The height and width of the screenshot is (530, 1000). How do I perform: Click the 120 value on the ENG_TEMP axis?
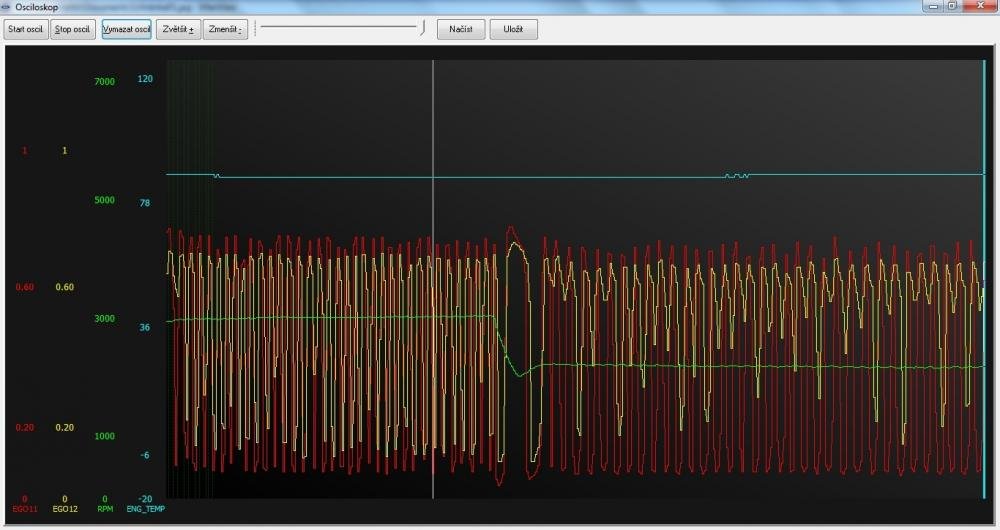[x=145, y=79]
